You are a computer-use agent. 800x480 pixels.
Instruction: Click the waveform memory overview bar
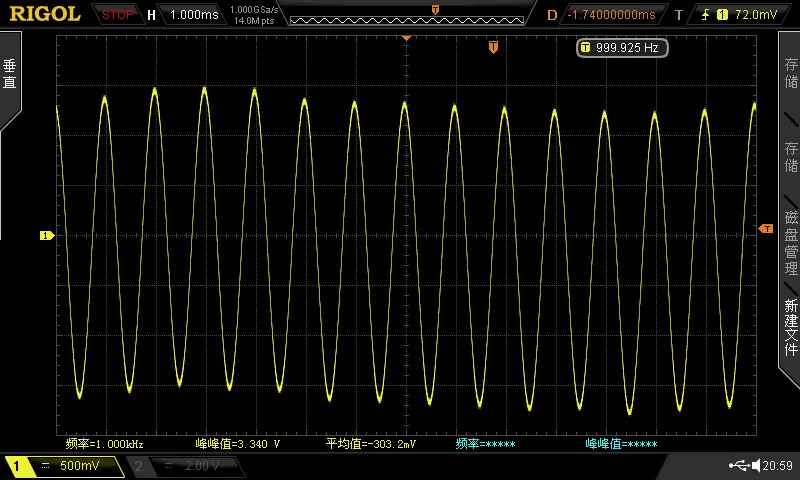tap(407, 20)
